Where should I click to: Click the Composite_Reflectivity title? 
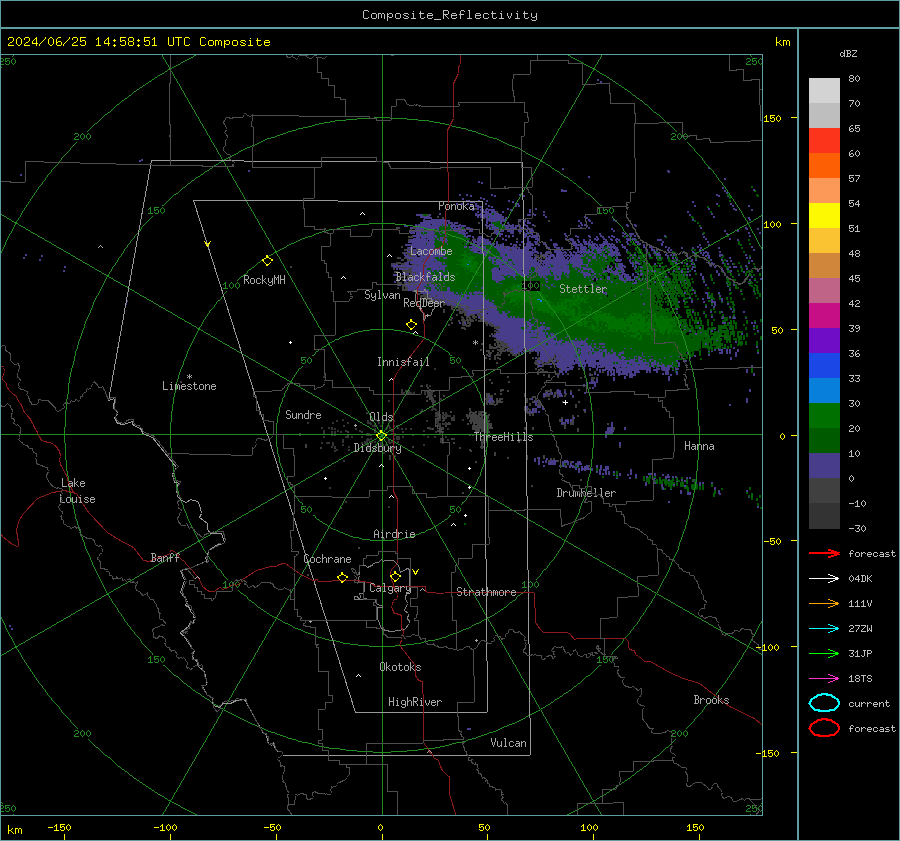[x=450, y=15]
